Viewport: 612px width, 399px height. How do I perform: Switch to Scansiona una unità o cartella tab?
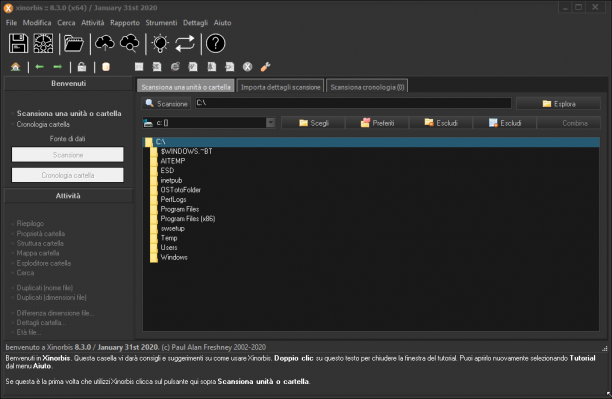pos(186,87)
